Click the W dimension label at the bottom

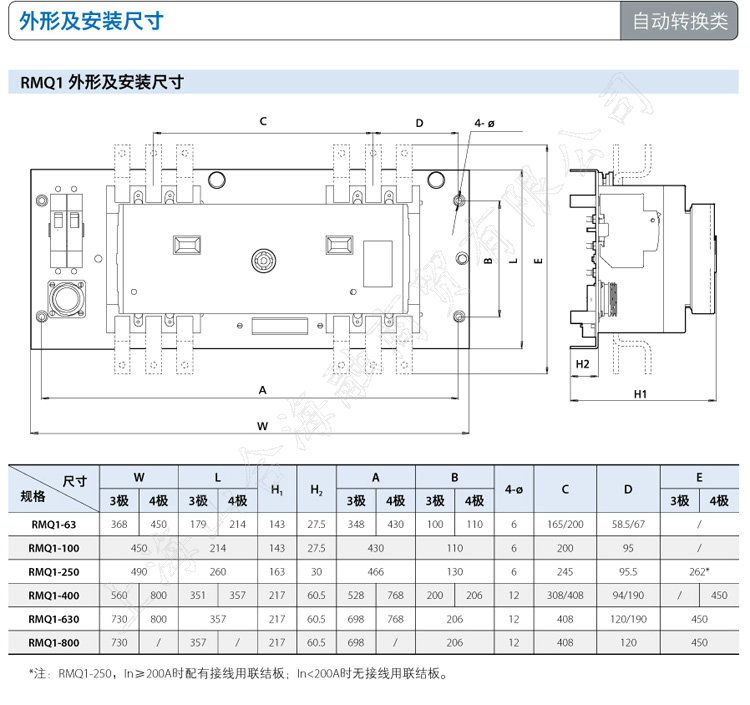(262, 426)
